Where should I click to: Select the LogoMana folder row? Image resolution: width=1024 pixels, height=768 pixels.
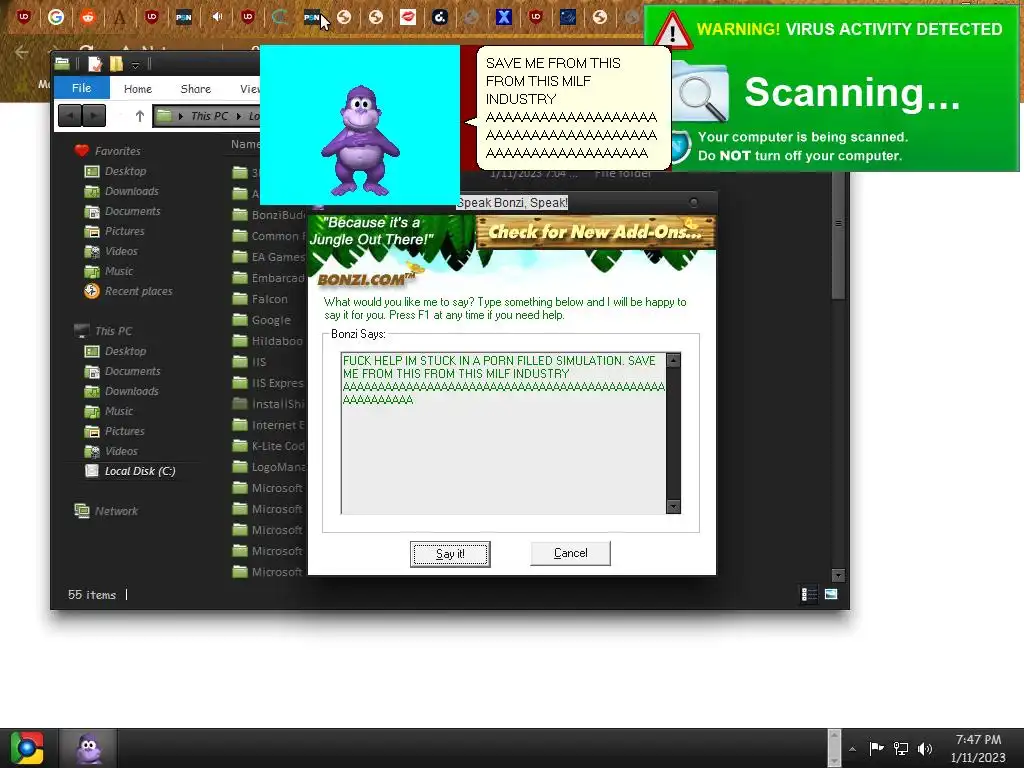(x=269, y=467)
